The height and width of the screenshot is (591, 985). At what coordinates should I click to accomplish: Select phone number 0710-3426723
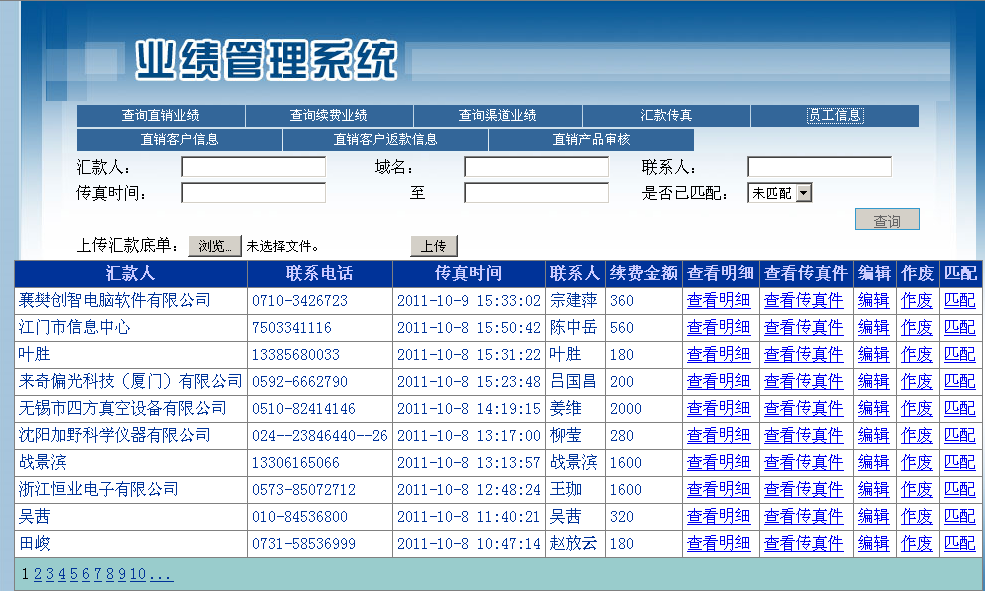pyautogui.click(x=300, y=301)
